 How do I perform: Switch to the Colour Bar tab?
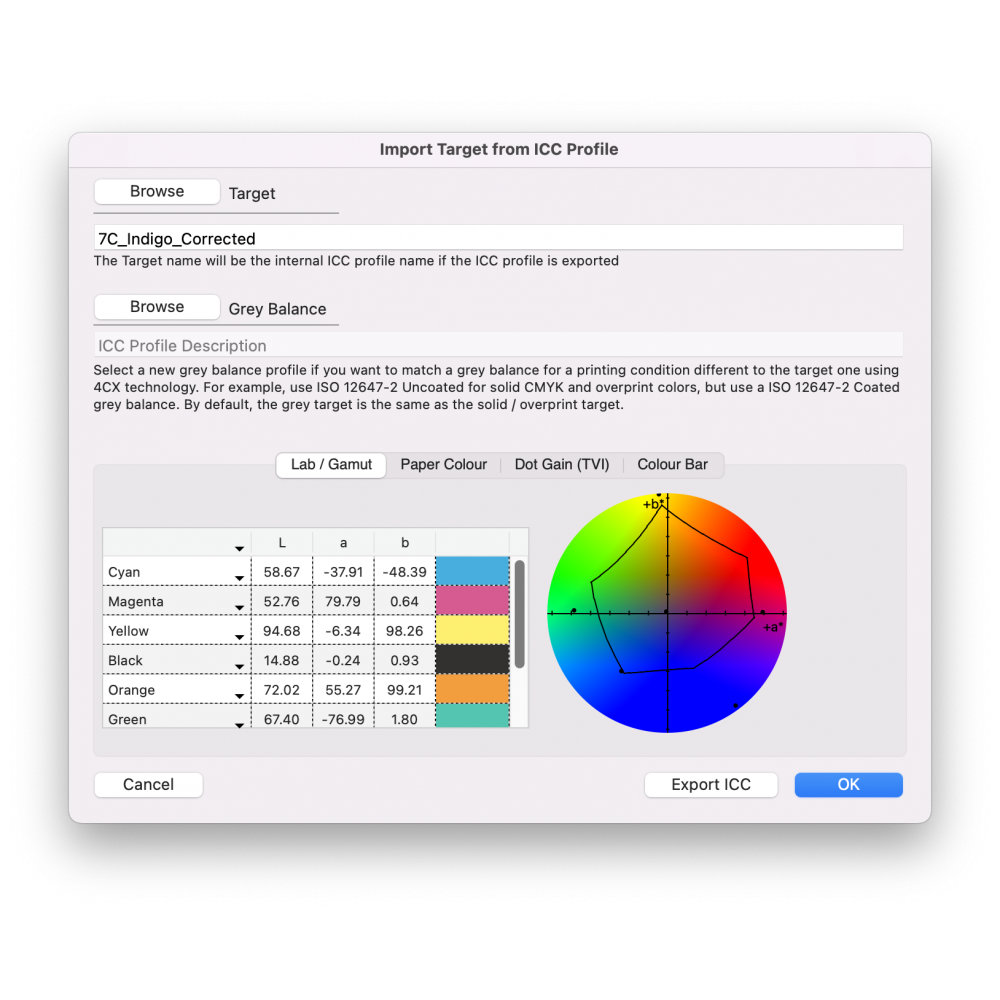click(x=672, y=464)
